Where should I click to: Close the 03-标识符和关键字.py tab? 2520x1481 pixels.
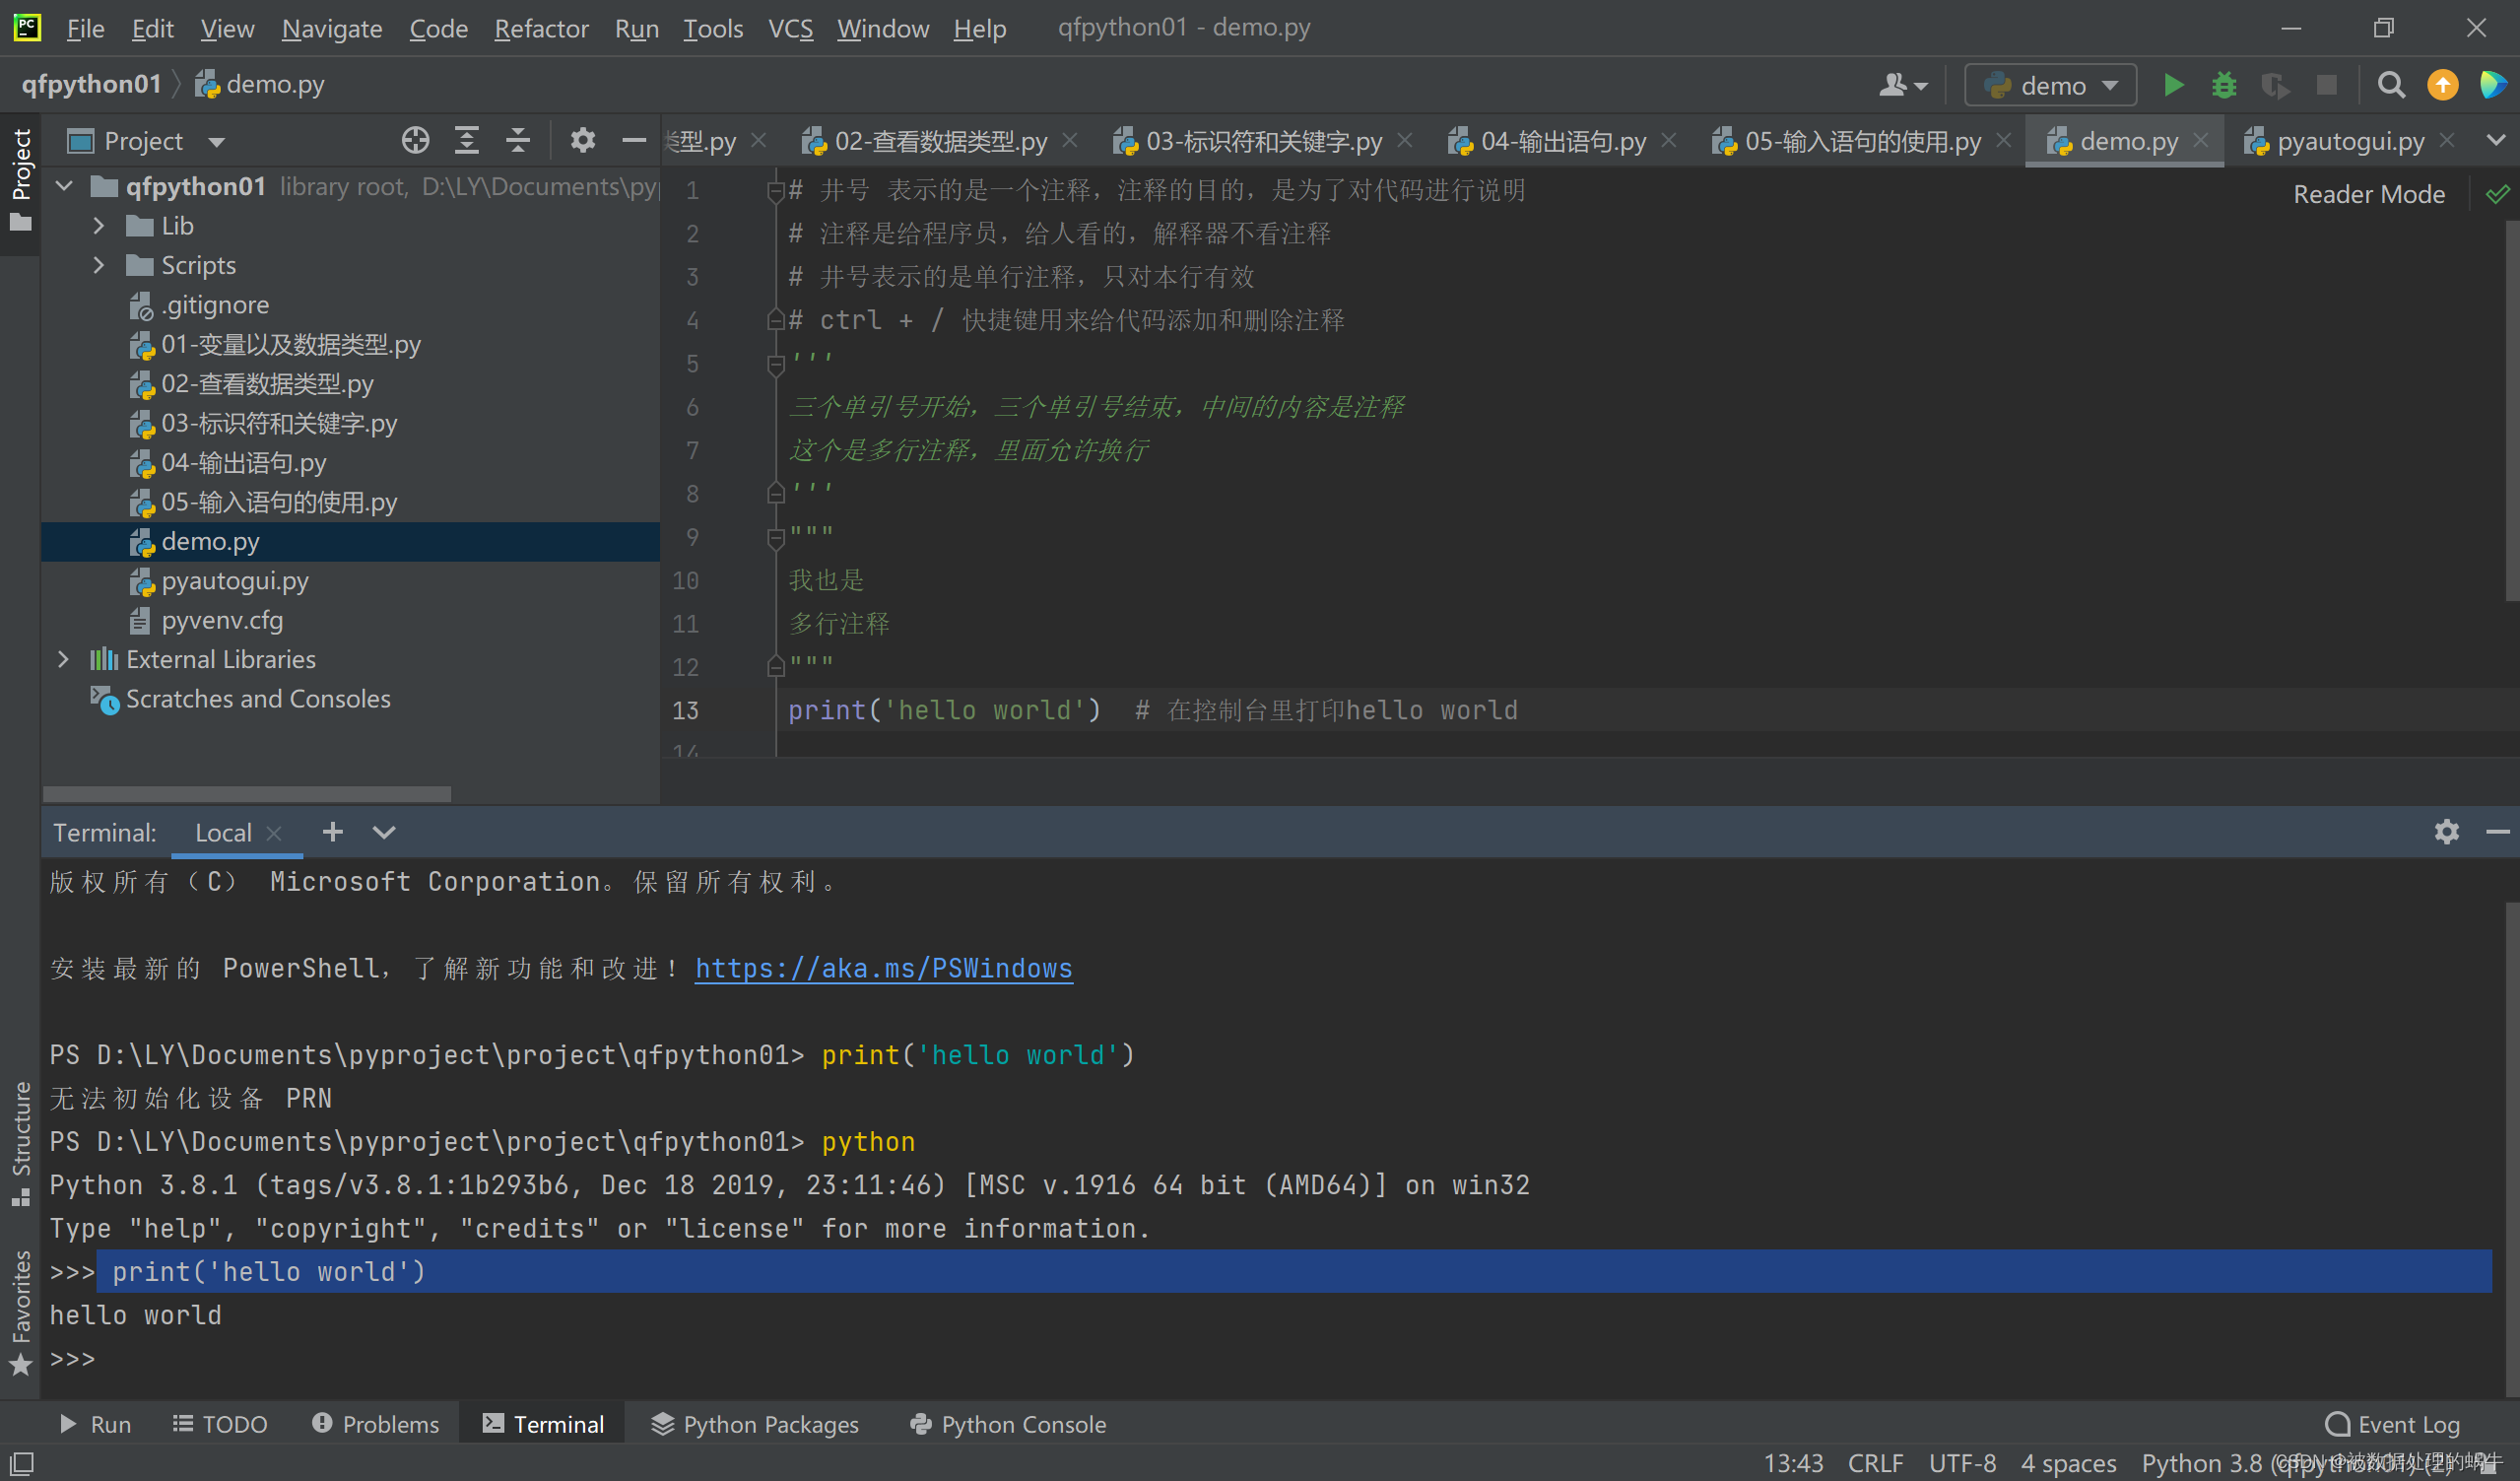click(x=1404, y=141)
